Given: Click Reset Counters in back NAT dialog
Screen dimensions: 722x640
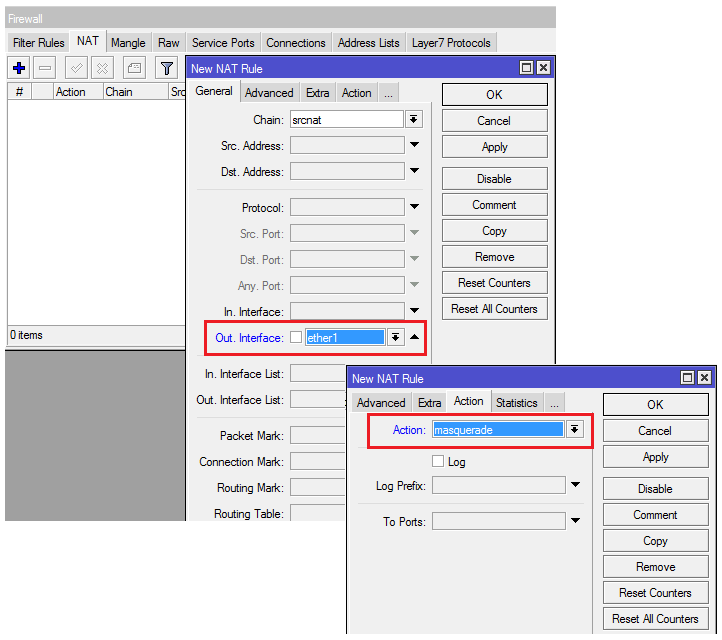Looking at the screenshot, I should [495, 283].
